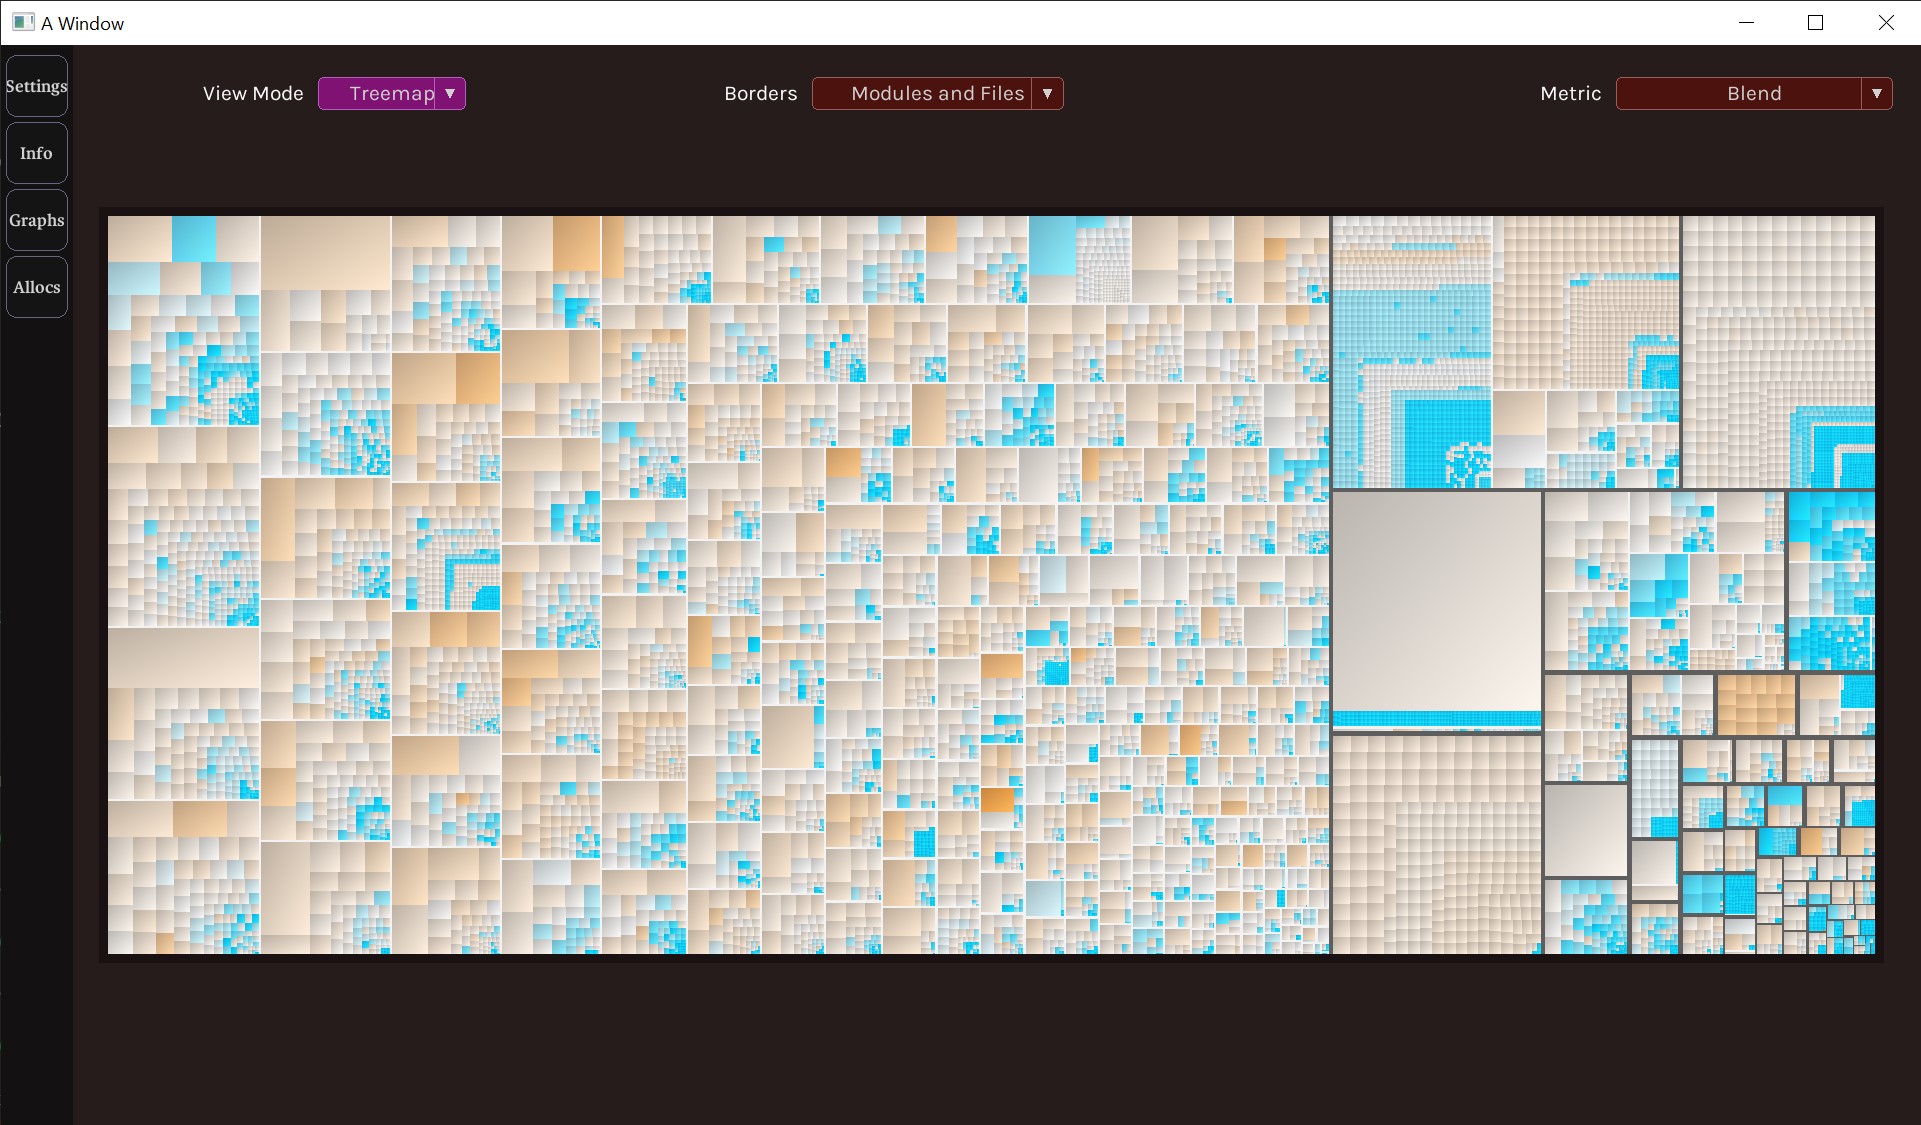Click the arrow beside Blend
The width and height of the screenshot is (1921, 1125).
[x=1876, y=94]
